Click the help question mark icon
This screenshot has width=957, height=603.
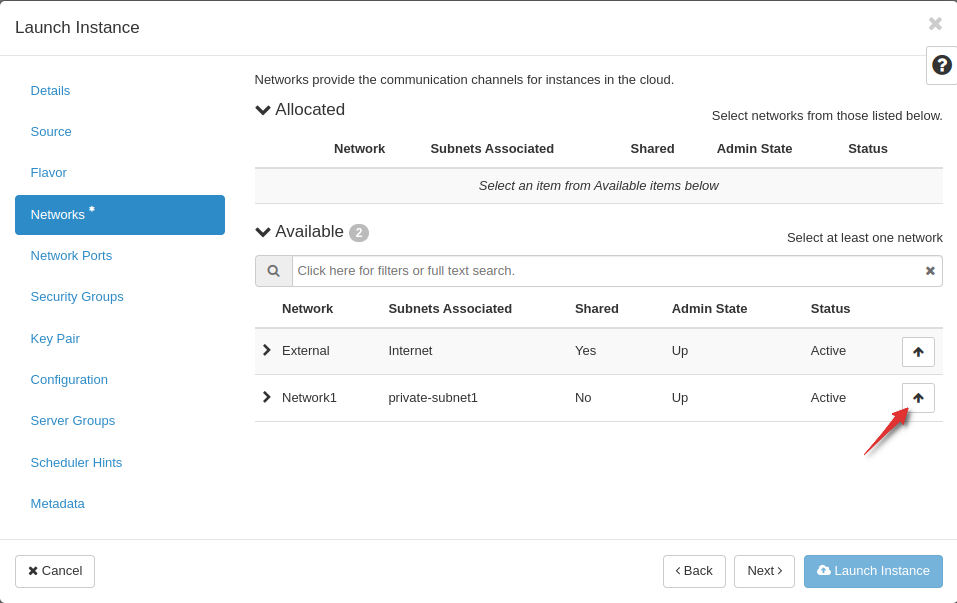[941, 65]
